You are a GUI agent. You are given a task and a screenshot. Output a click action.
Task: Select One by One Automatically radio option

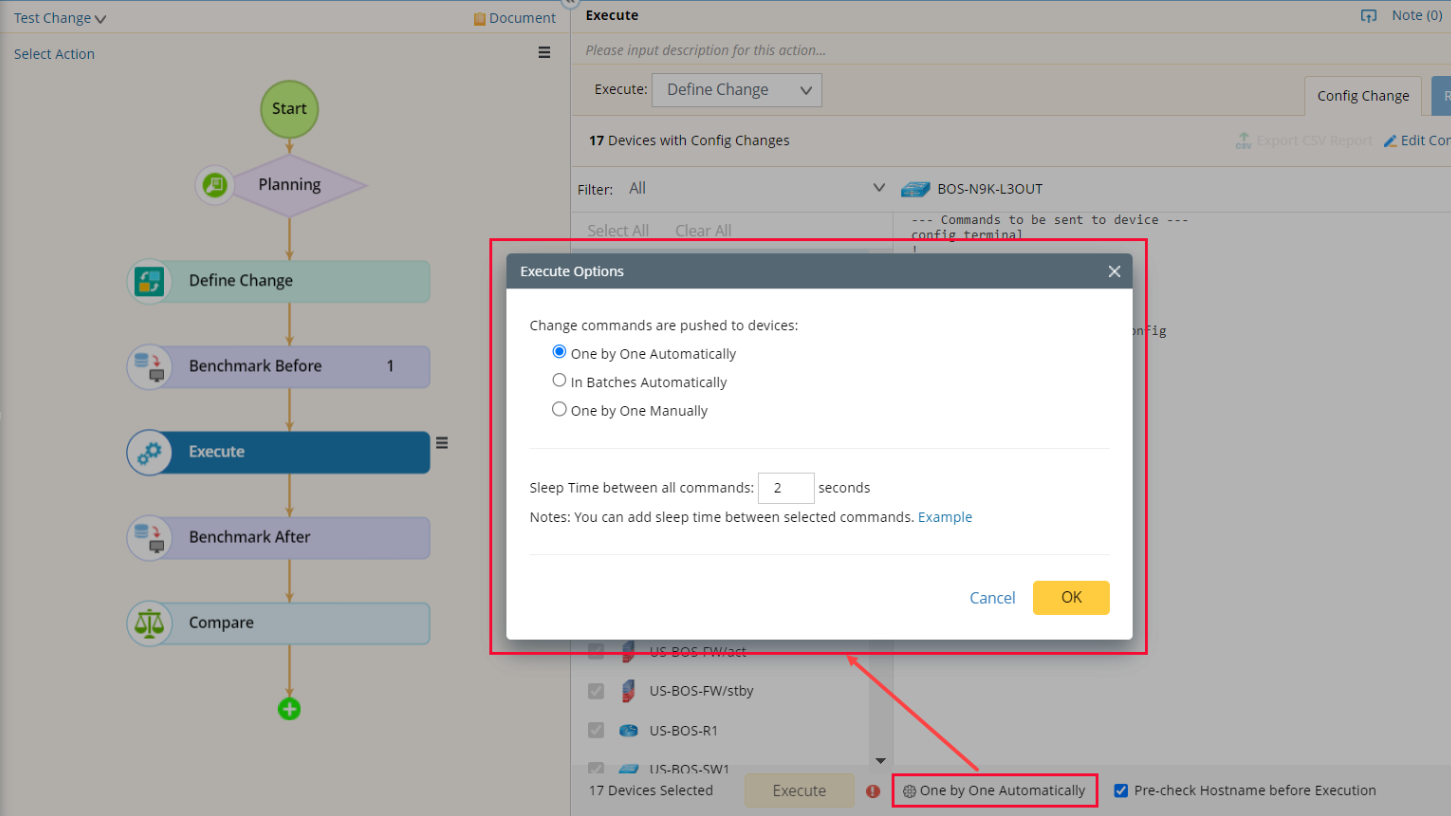tap(560, 352)
